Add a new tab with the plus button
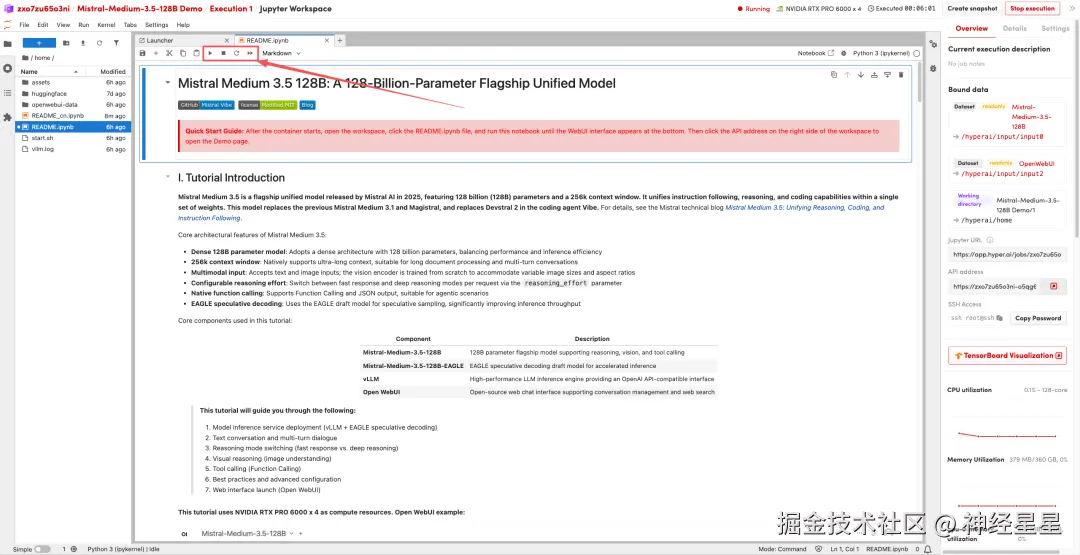 point(340,41)
